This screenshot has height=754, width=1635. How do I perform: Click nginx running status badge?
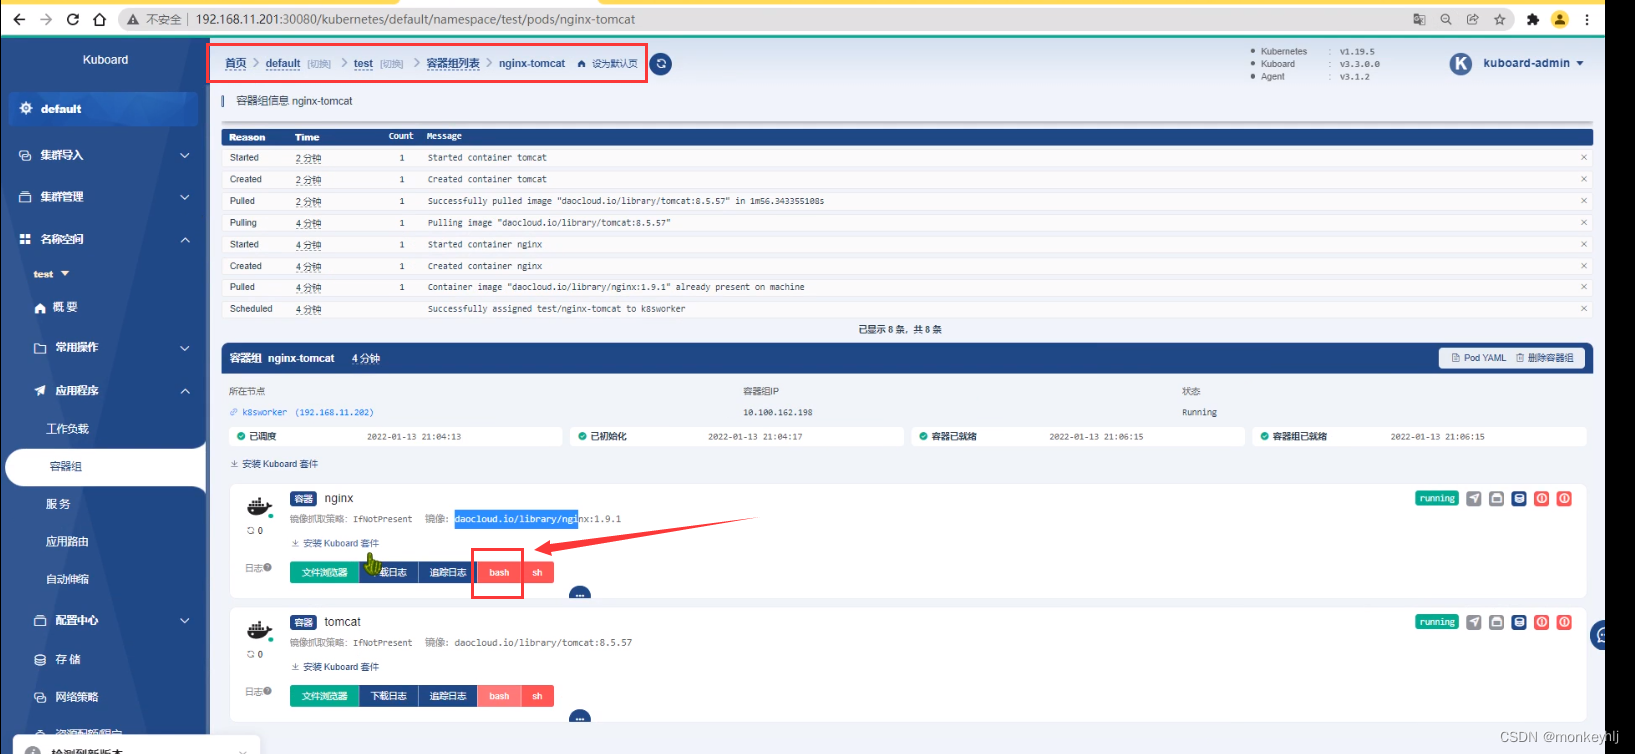[1437, 498]
